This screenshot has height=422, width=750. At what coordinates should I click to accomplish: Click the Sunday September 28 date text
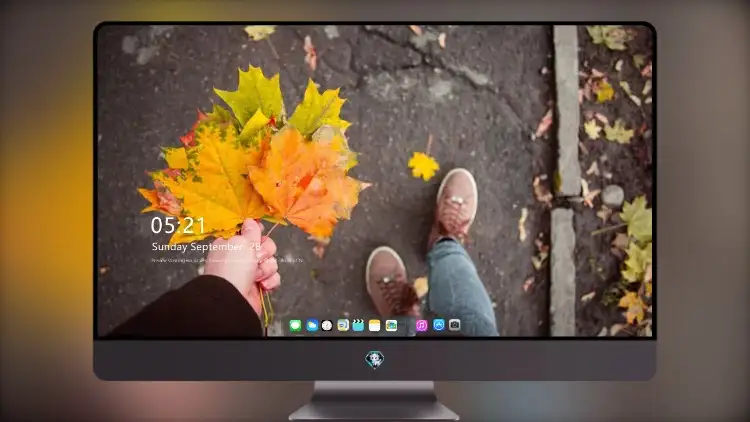(x=206, y=247)
